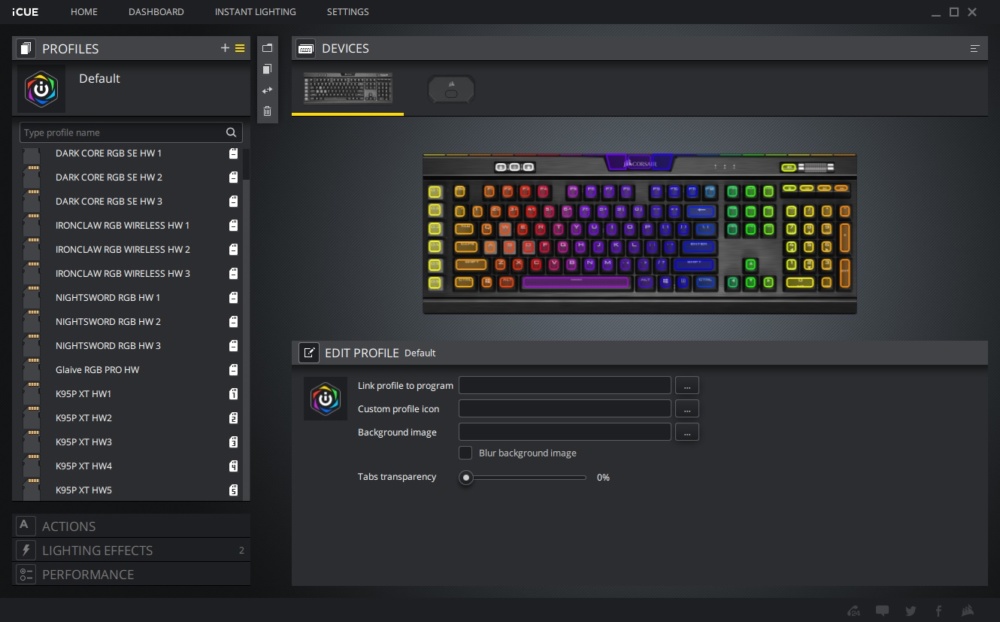This screenshot has width=1000, height=622.
Task: Select the keyboard device thumbnail
Action: [348, 88]
